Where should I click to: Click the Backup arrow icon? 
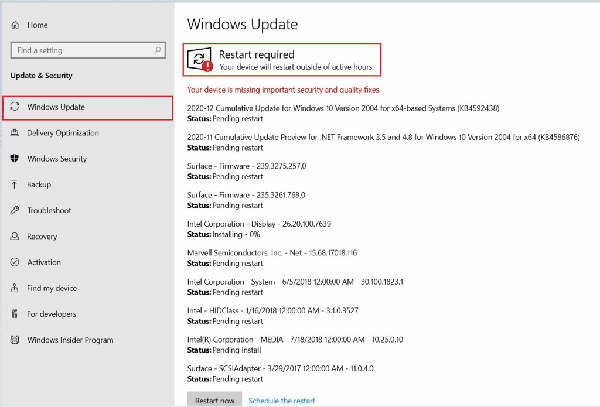tap(14, 185)
